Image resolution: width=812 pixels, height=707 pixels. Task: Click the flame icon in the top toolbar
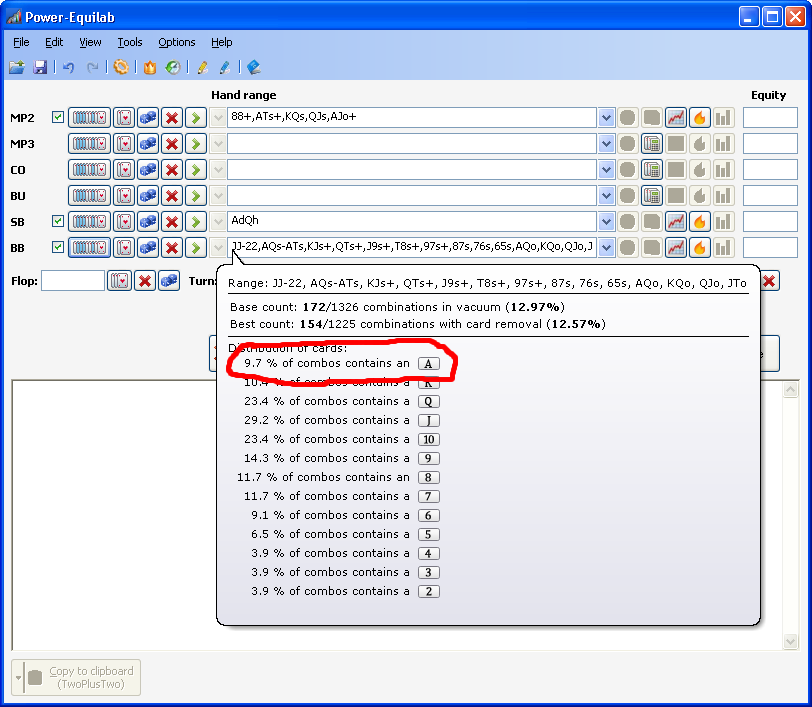(150, 67)
